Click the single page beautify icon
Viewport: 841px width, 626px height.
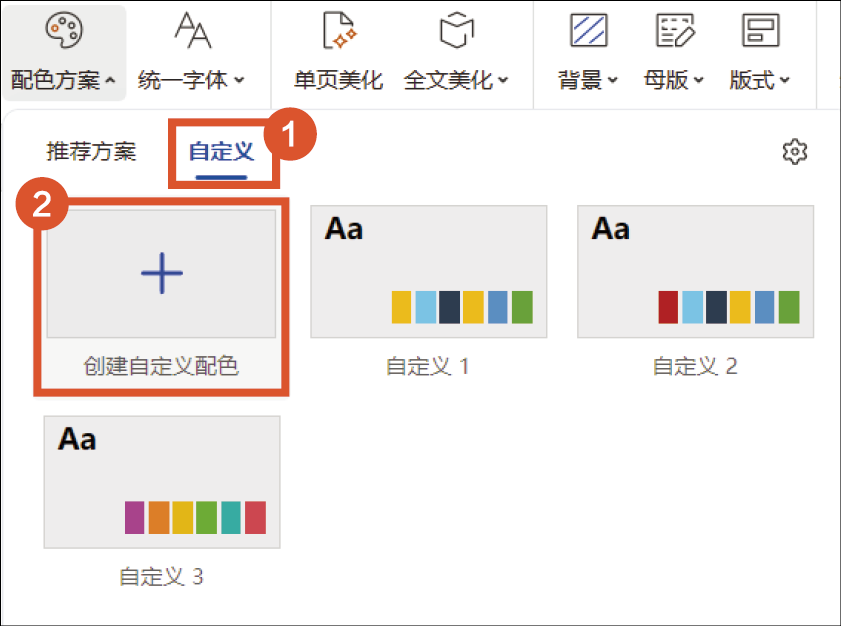(x=338, y=30)
